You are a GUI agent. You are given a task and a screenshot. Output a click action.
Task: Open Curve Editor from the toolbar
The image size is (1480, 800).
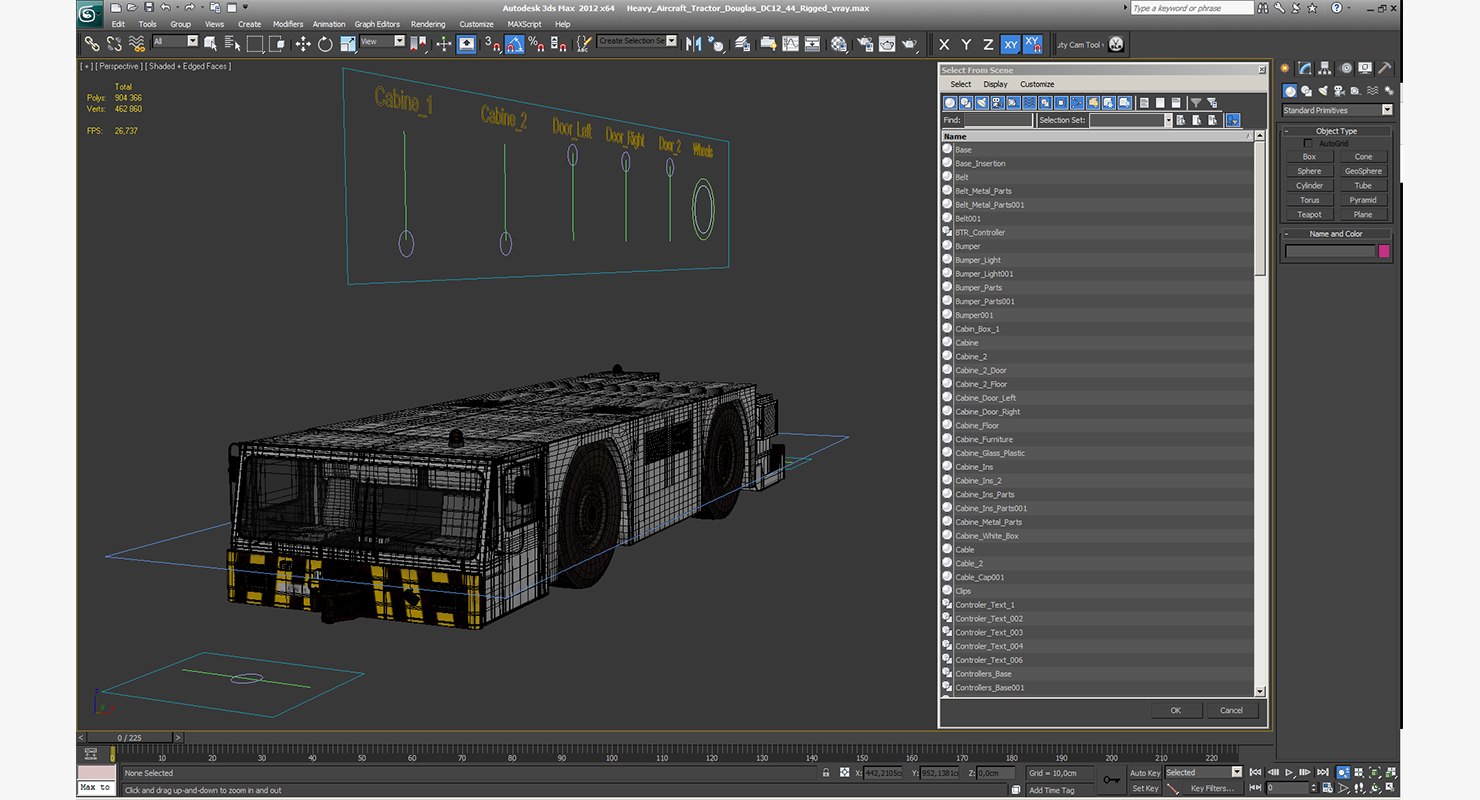790,44
